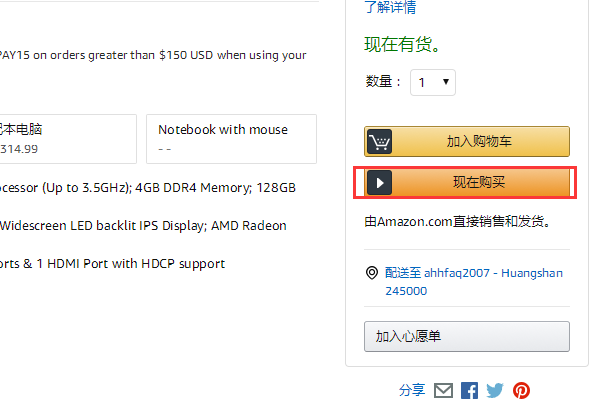
Task: Click the 加入购物车 add to cart button
Action: pyautogui.click(x=467, y=141)
